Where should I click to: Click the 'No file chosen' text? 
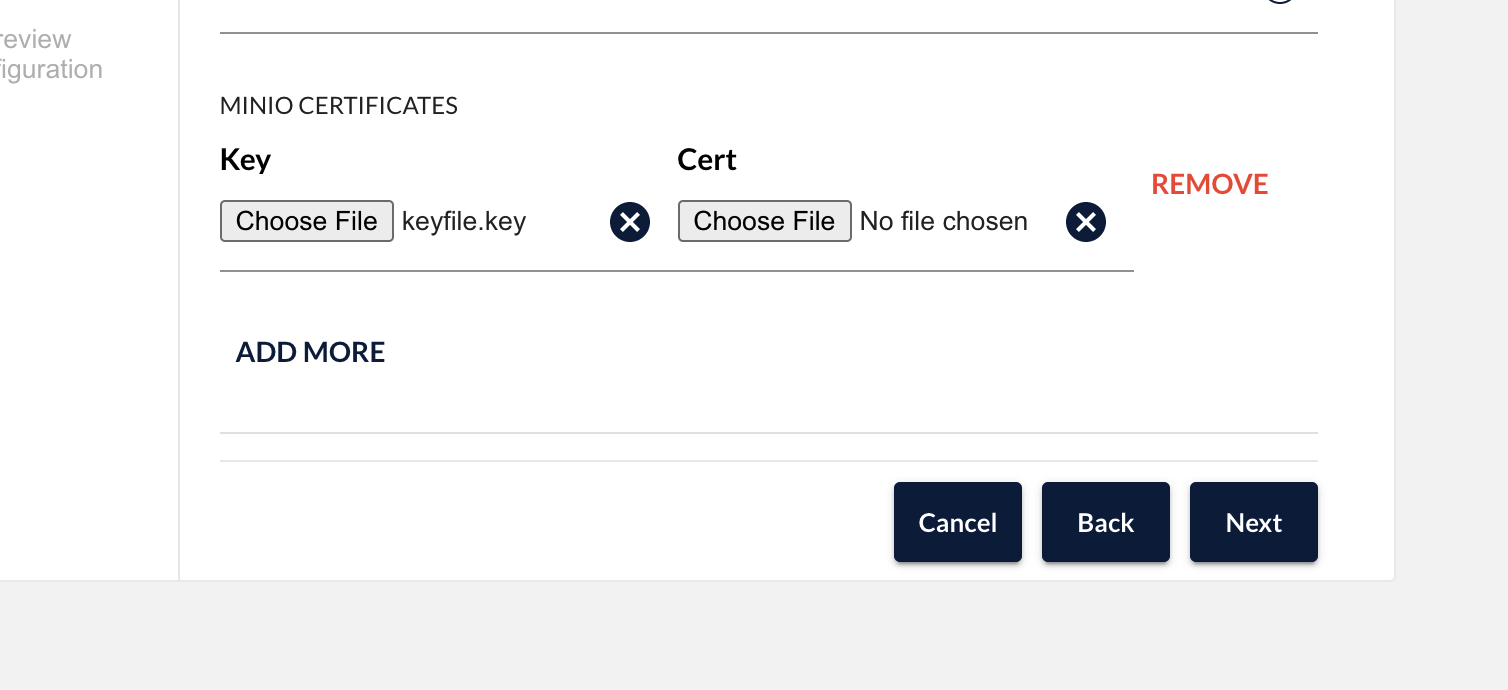944,221
